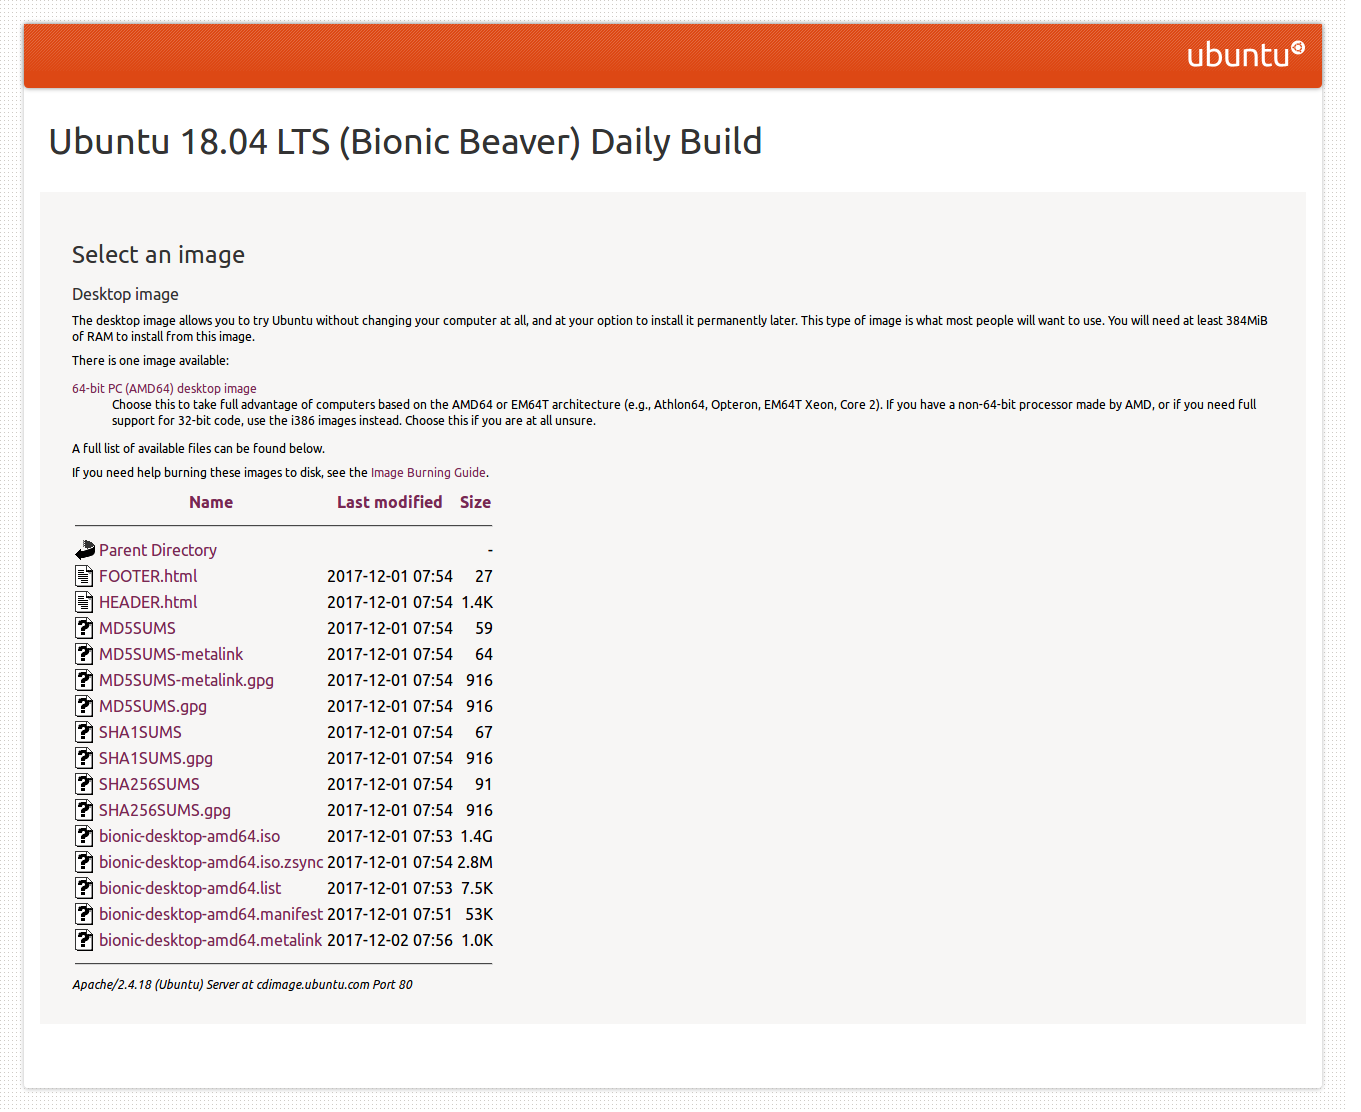Click the file icon beside FOOTER.html
The image size is (1361, 1112).
85,576
